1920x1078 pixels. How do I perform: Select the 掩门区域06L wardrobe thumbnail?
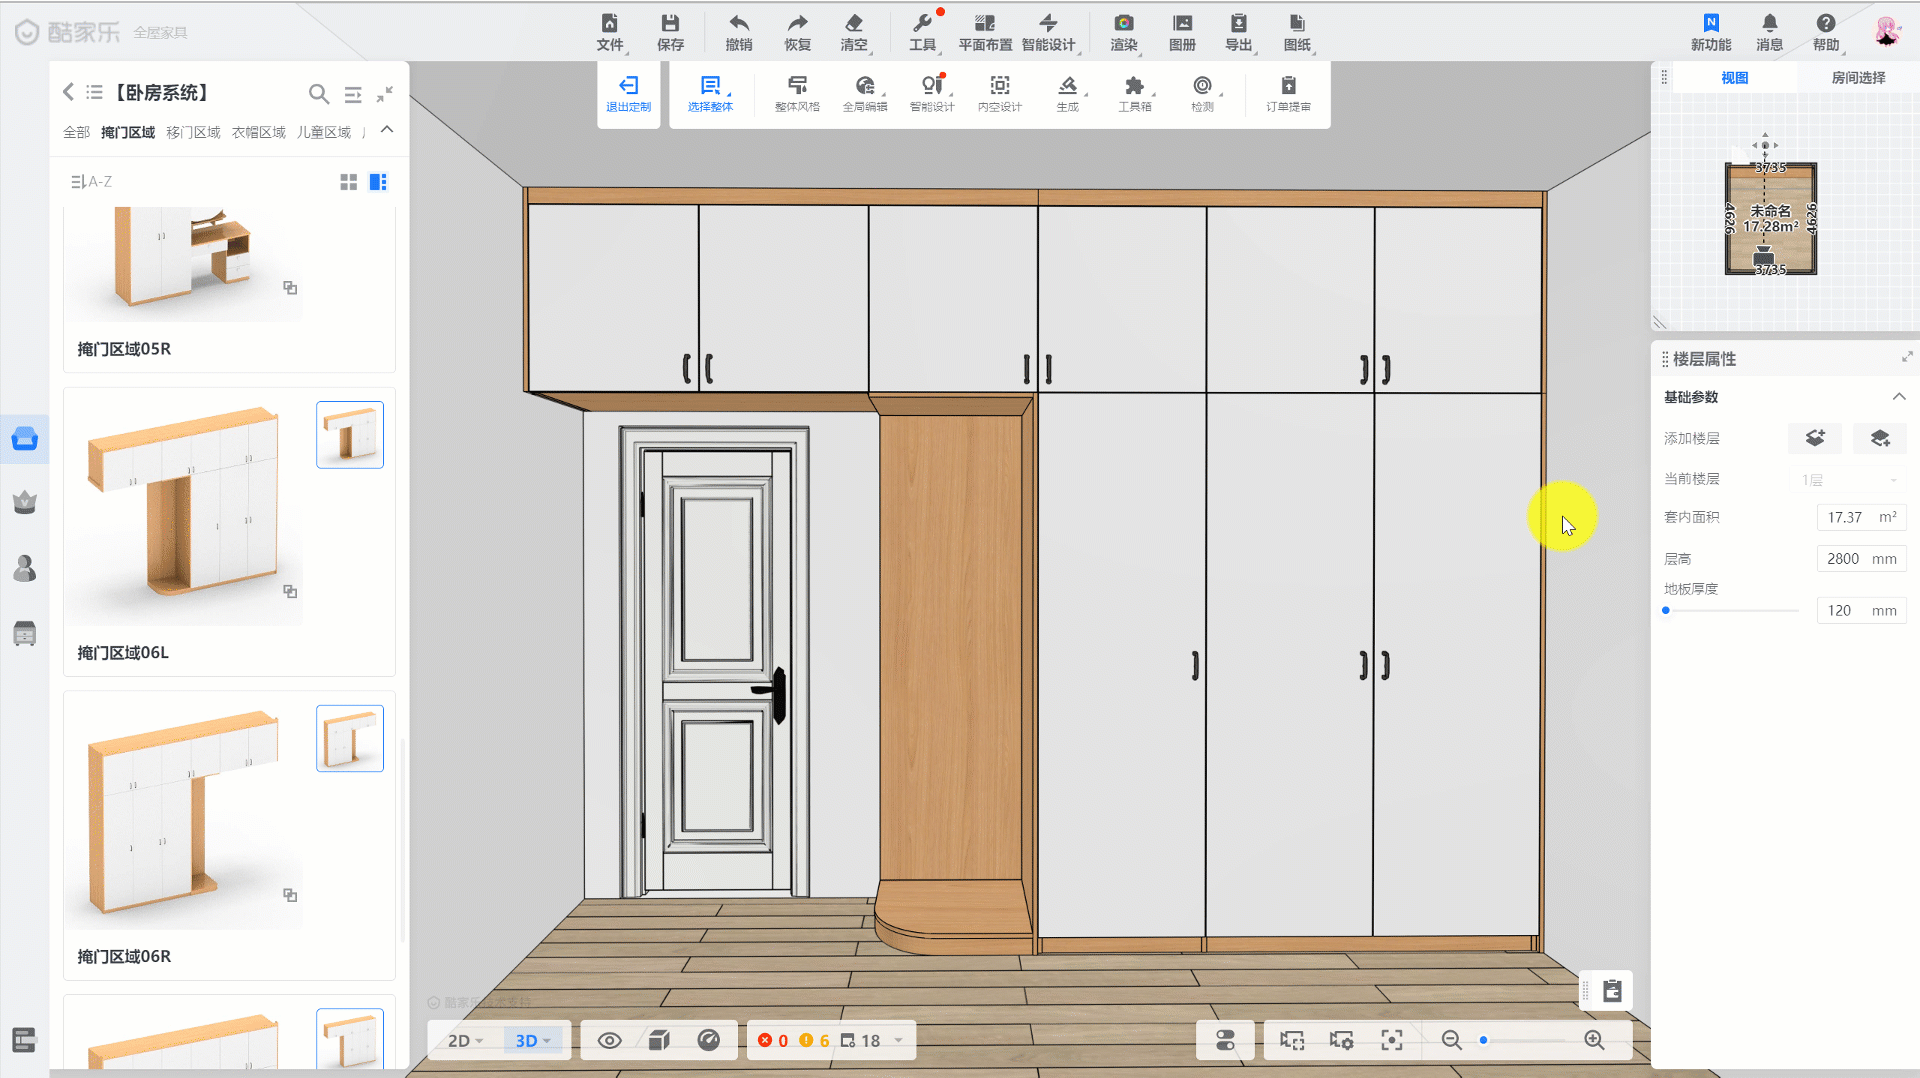click(185, 510)
